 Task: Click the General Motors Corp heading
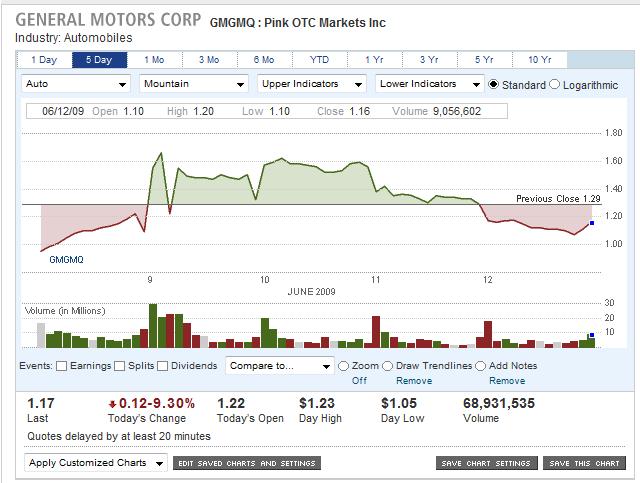[108, 20]
